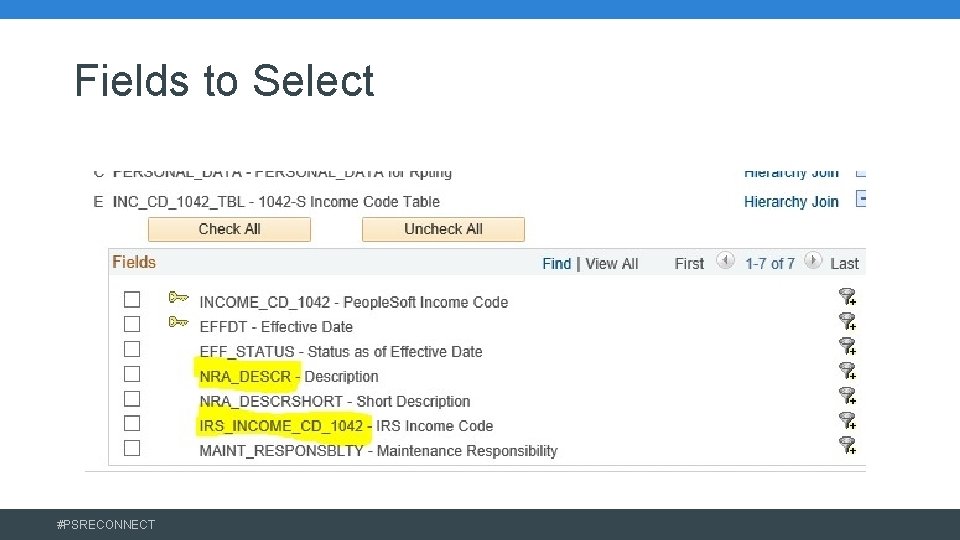960x540 pixels.
Task: Jump to Last page of fields
Action: coord(844,264)
